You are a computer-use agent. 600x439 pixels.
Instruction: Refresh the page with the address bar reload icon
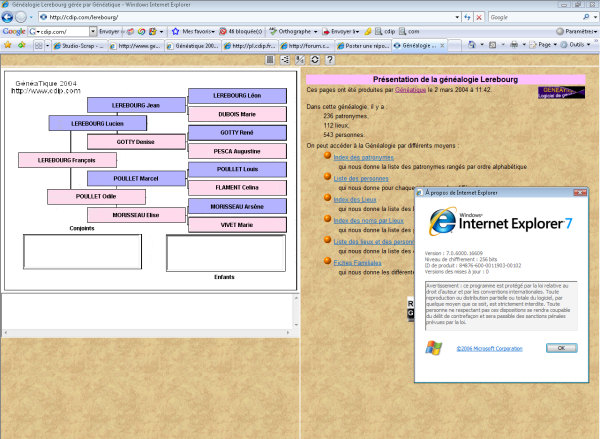(467, 17)
